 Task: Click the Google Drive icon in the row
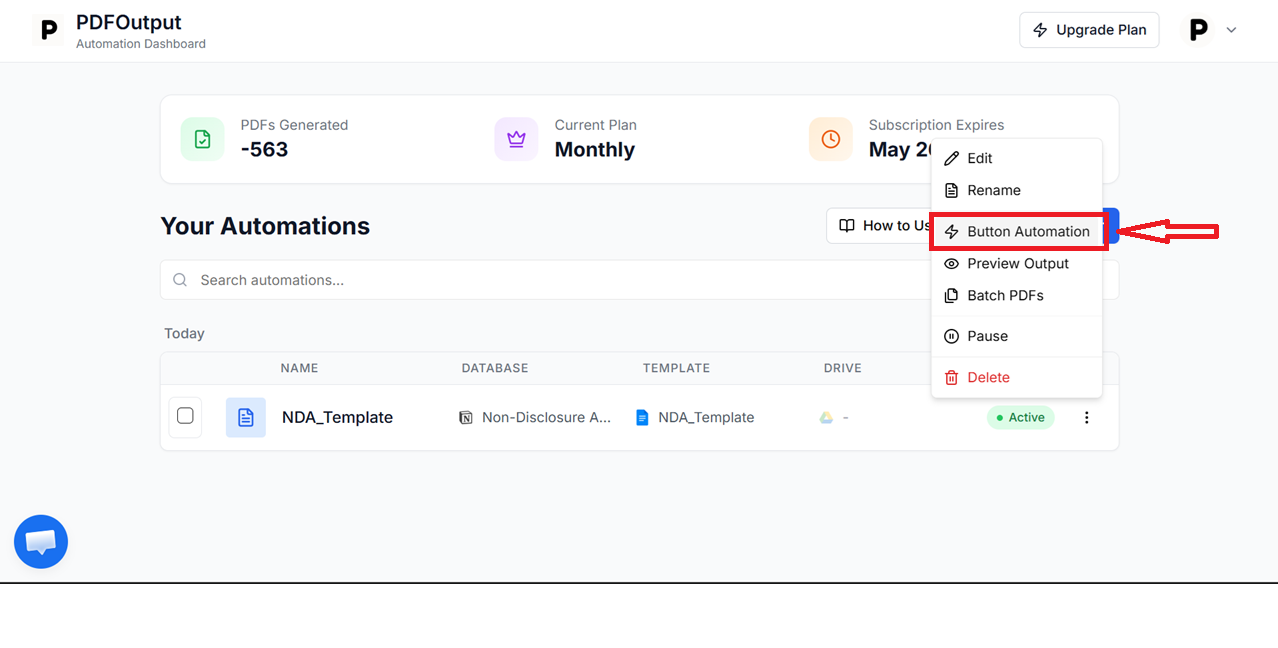[x=827, y=417]
